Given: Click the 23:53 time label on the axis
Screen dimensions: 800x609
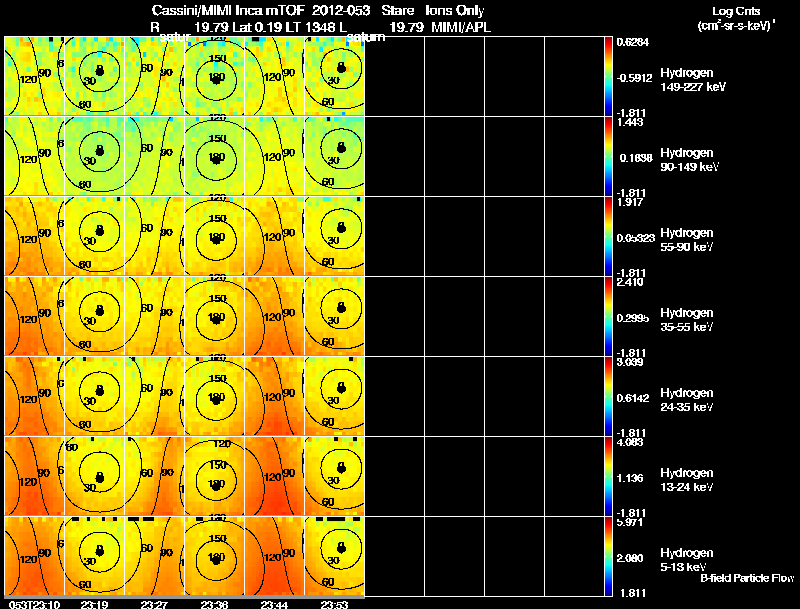Looking at the screenshot, I should click(x=334, y=604).
